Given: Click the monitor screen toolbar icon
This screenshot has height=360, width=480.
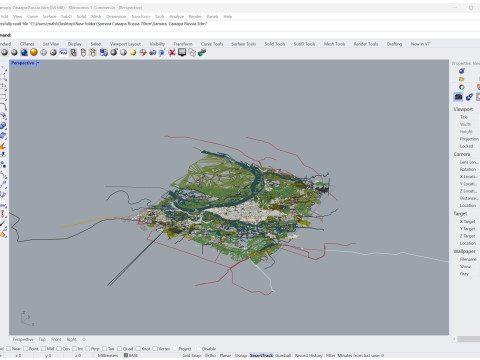Looking at the screenshot, I should coord(182,52).
